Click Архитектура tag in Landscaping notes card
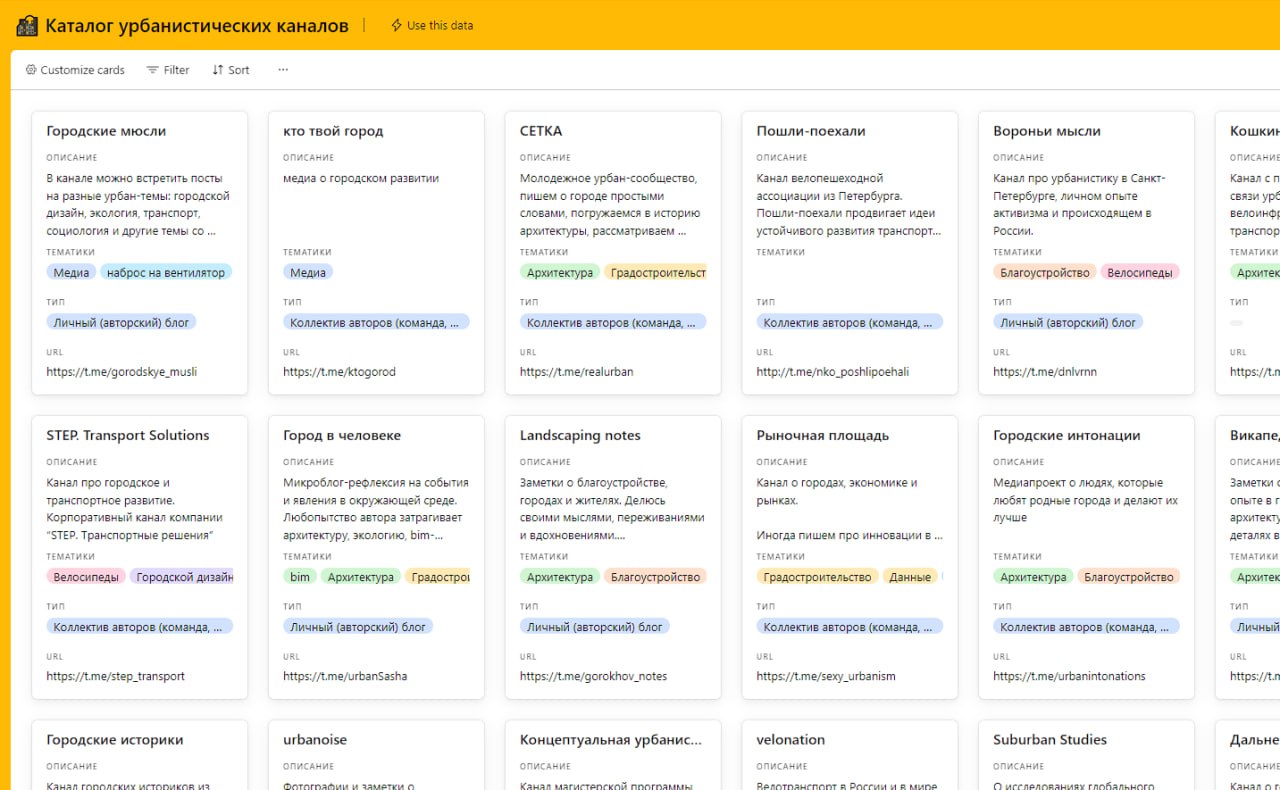Viewport: 1280px width, 790px height. [560, 577]
